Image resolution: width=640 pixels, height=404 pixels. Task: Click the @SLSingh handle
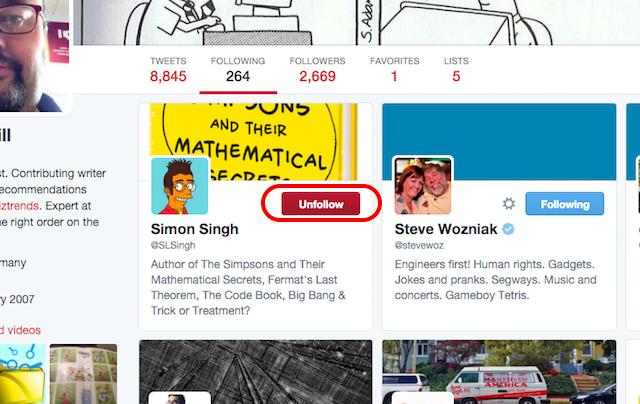coord(173,244)
